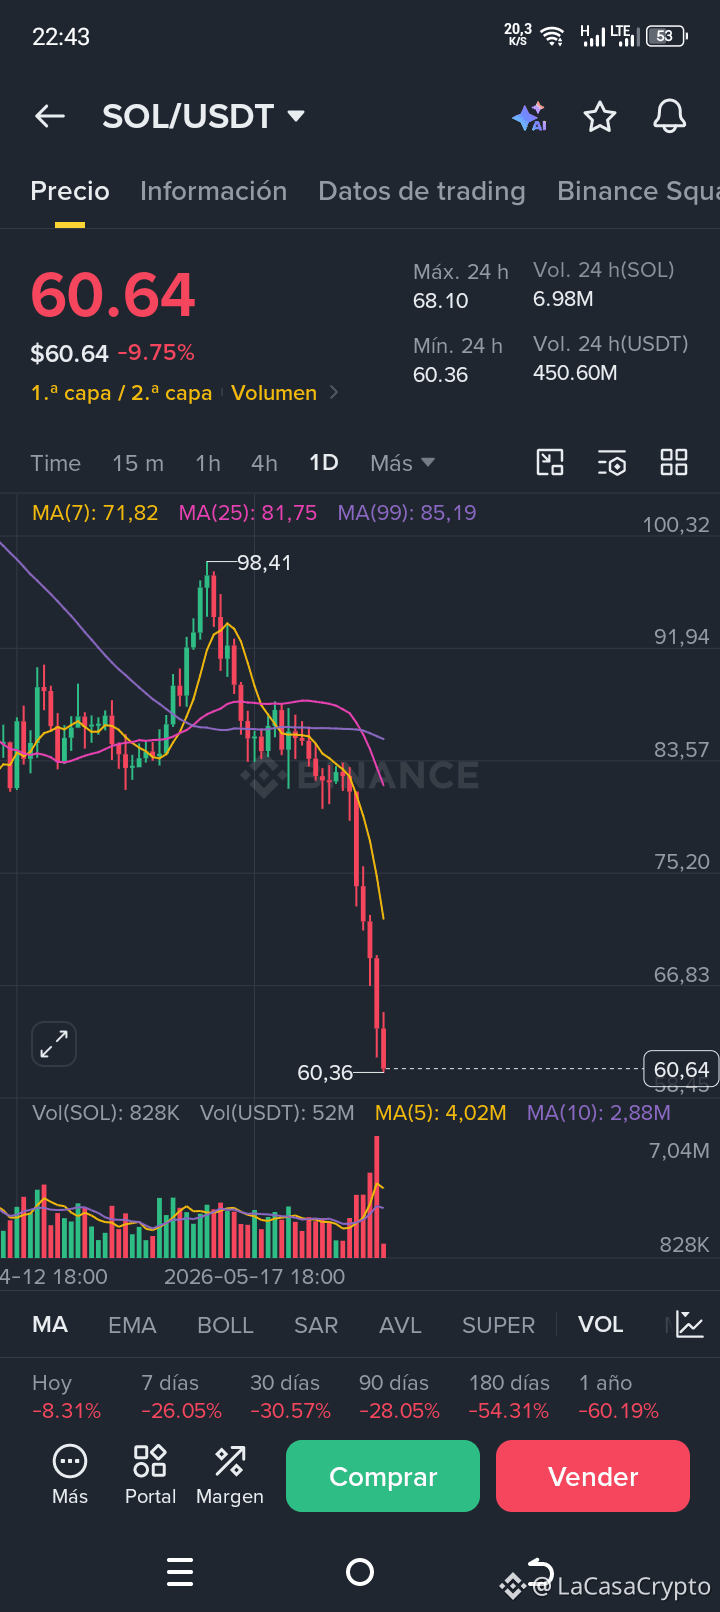Open the Portal icon

click(150, 1475)
